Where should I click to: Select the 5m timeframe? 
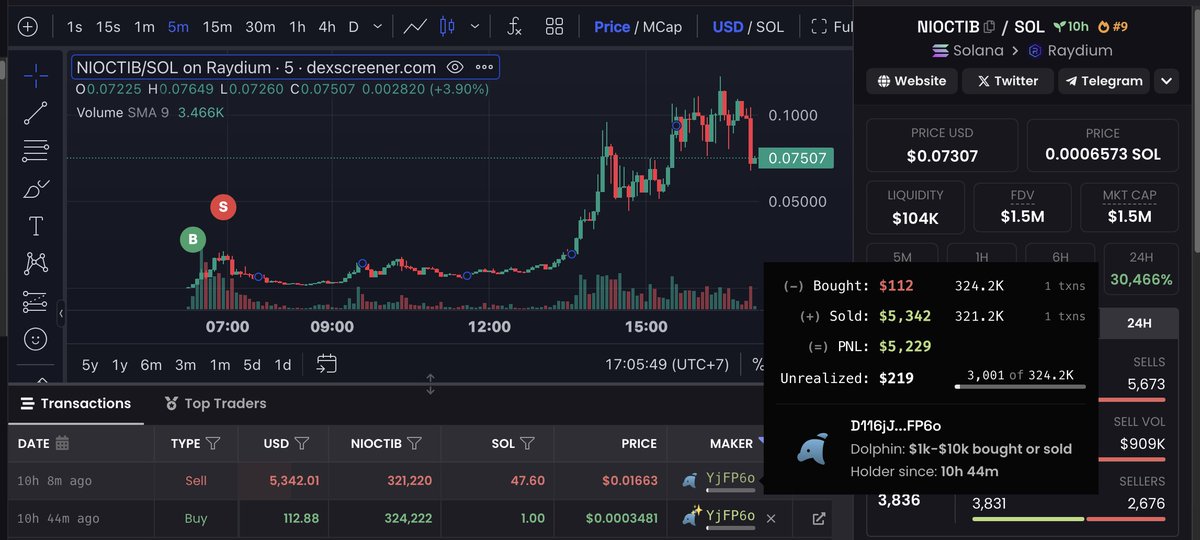(178, 27)
